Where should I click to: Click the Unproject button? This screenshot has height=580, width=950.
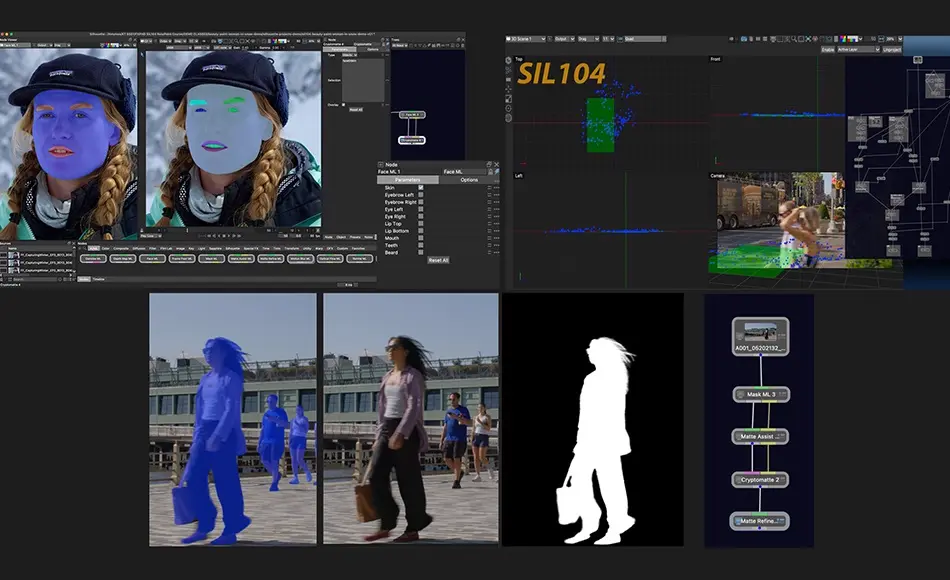tap(892, 50)
